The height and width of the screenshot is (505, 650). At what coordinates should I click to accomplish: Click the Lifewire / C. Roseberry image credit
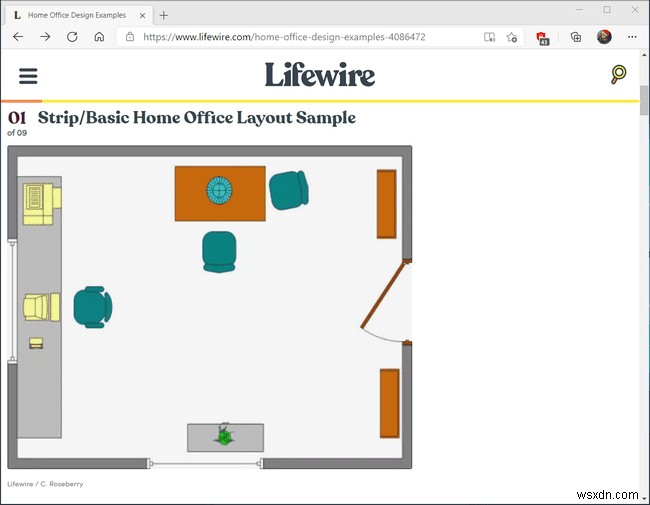coord(45,484)
